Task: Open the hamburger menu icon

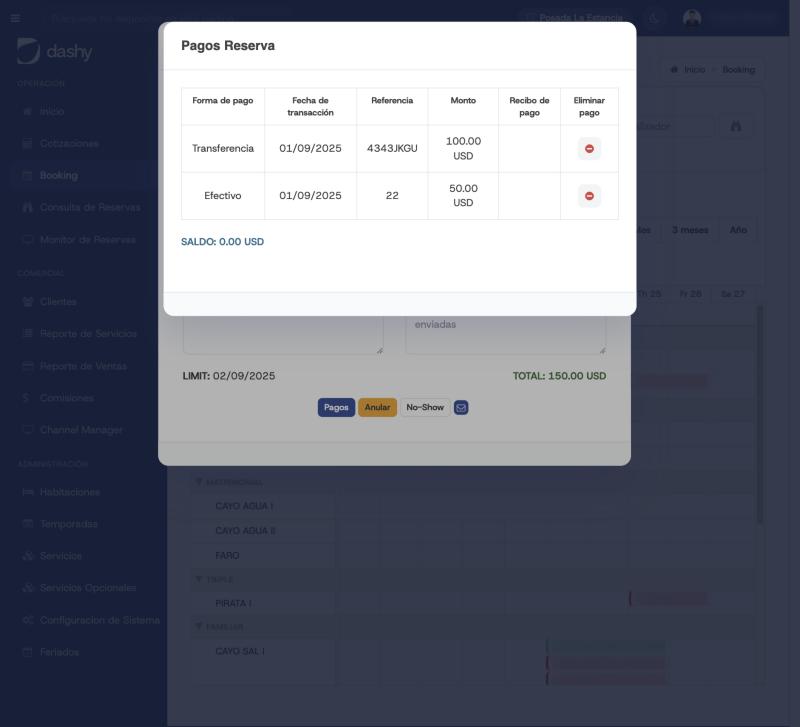Action: [15, 18]
